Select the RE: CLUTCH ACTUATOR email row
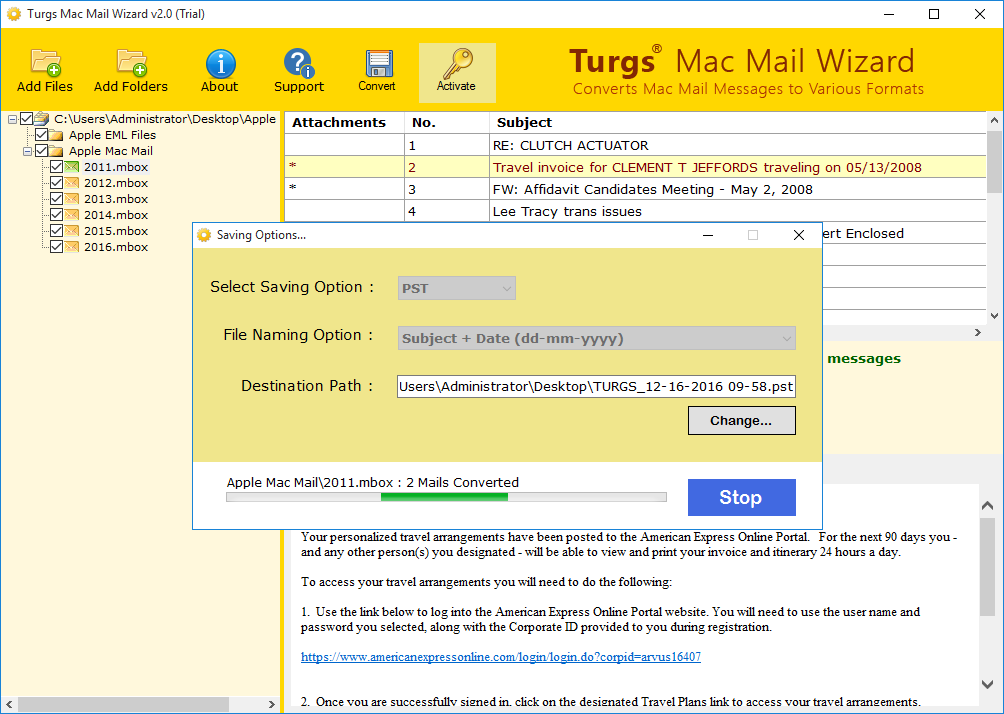 [x=635, y=145]
